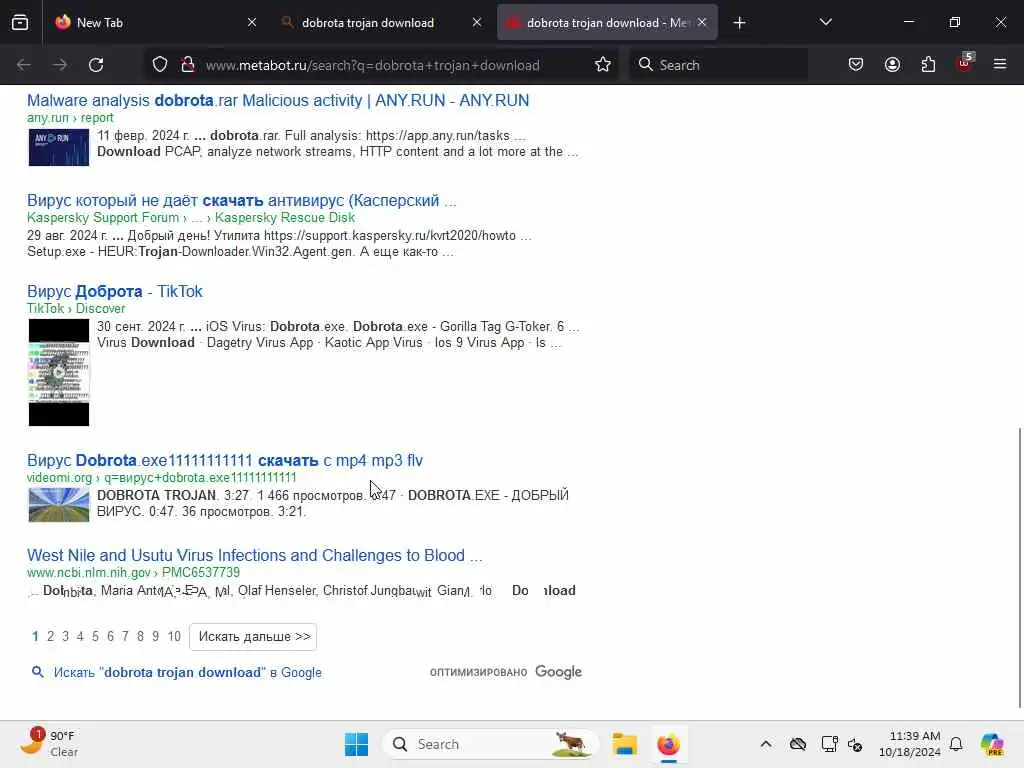This screenshot has height=768, width=1024.
Task: Open West Nile and Usutu Virus result
Action: (x=255, y=556)
